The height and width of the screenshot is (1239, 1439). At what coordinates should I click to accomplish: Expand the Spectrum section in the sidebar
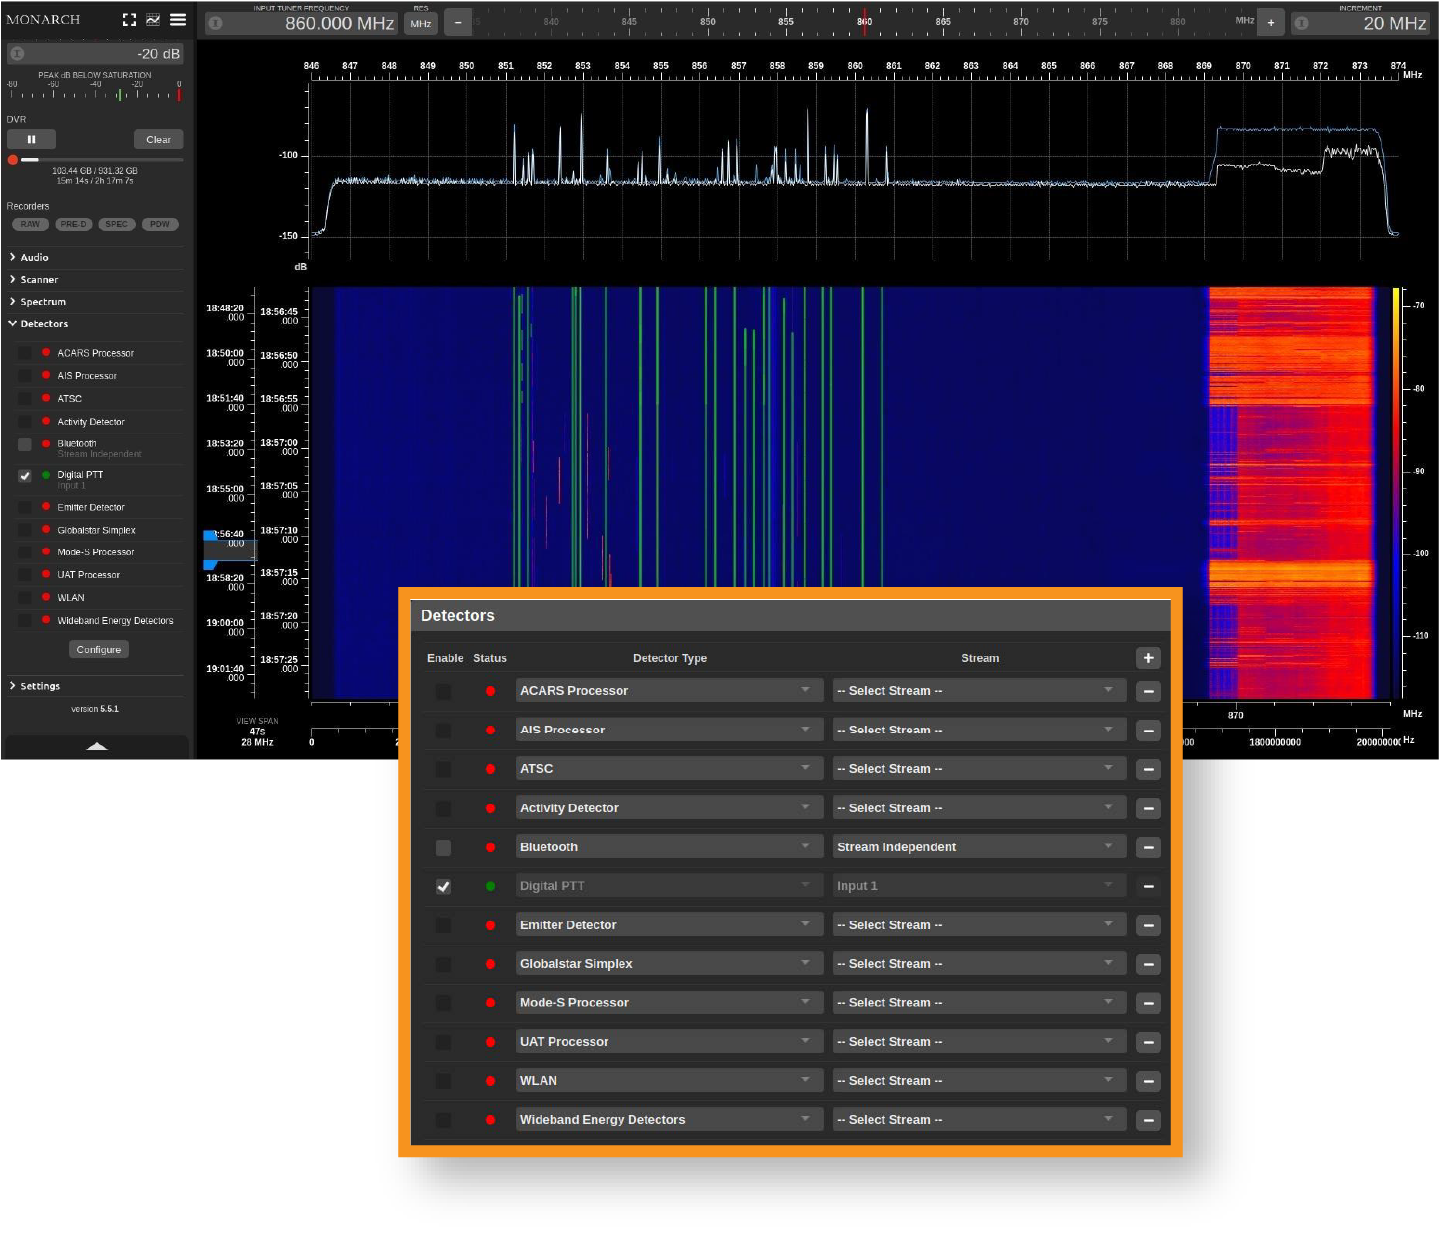[42, 302]
